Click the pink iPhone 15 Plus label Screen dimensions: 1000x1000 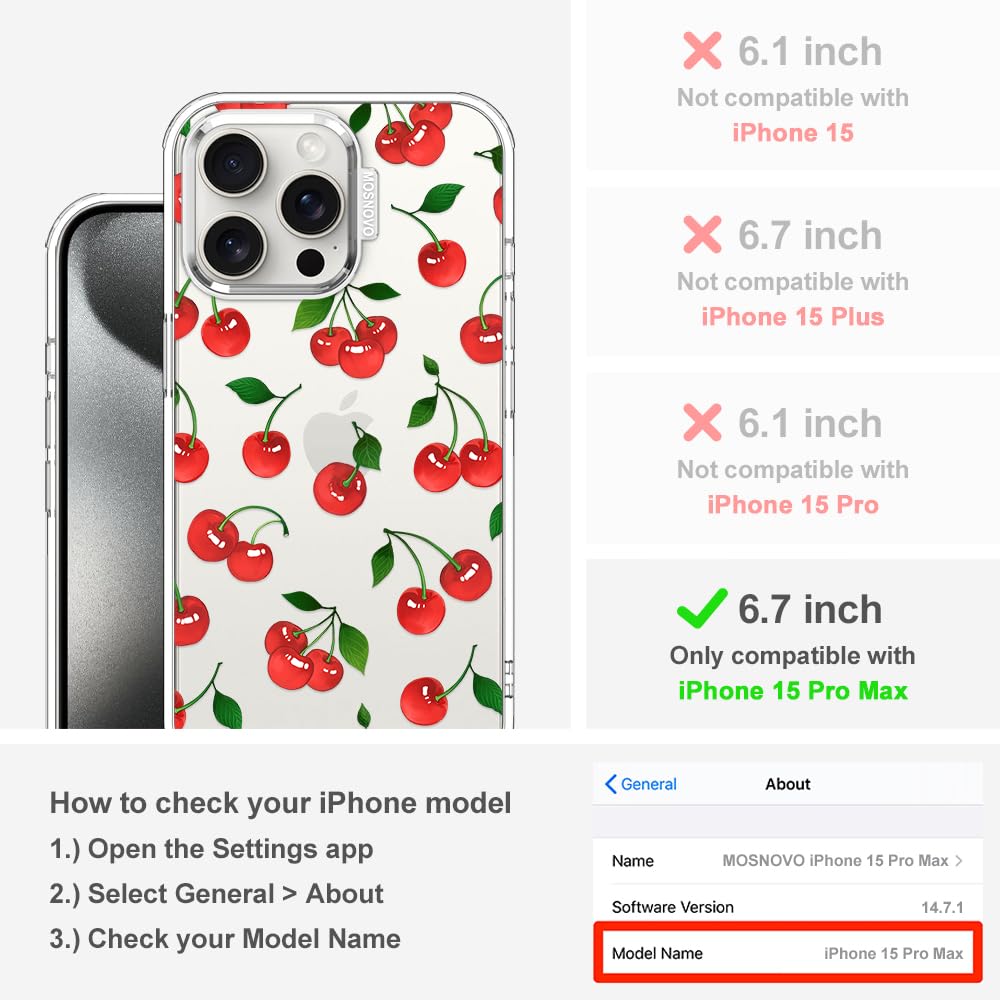click(x=793, y=316)
